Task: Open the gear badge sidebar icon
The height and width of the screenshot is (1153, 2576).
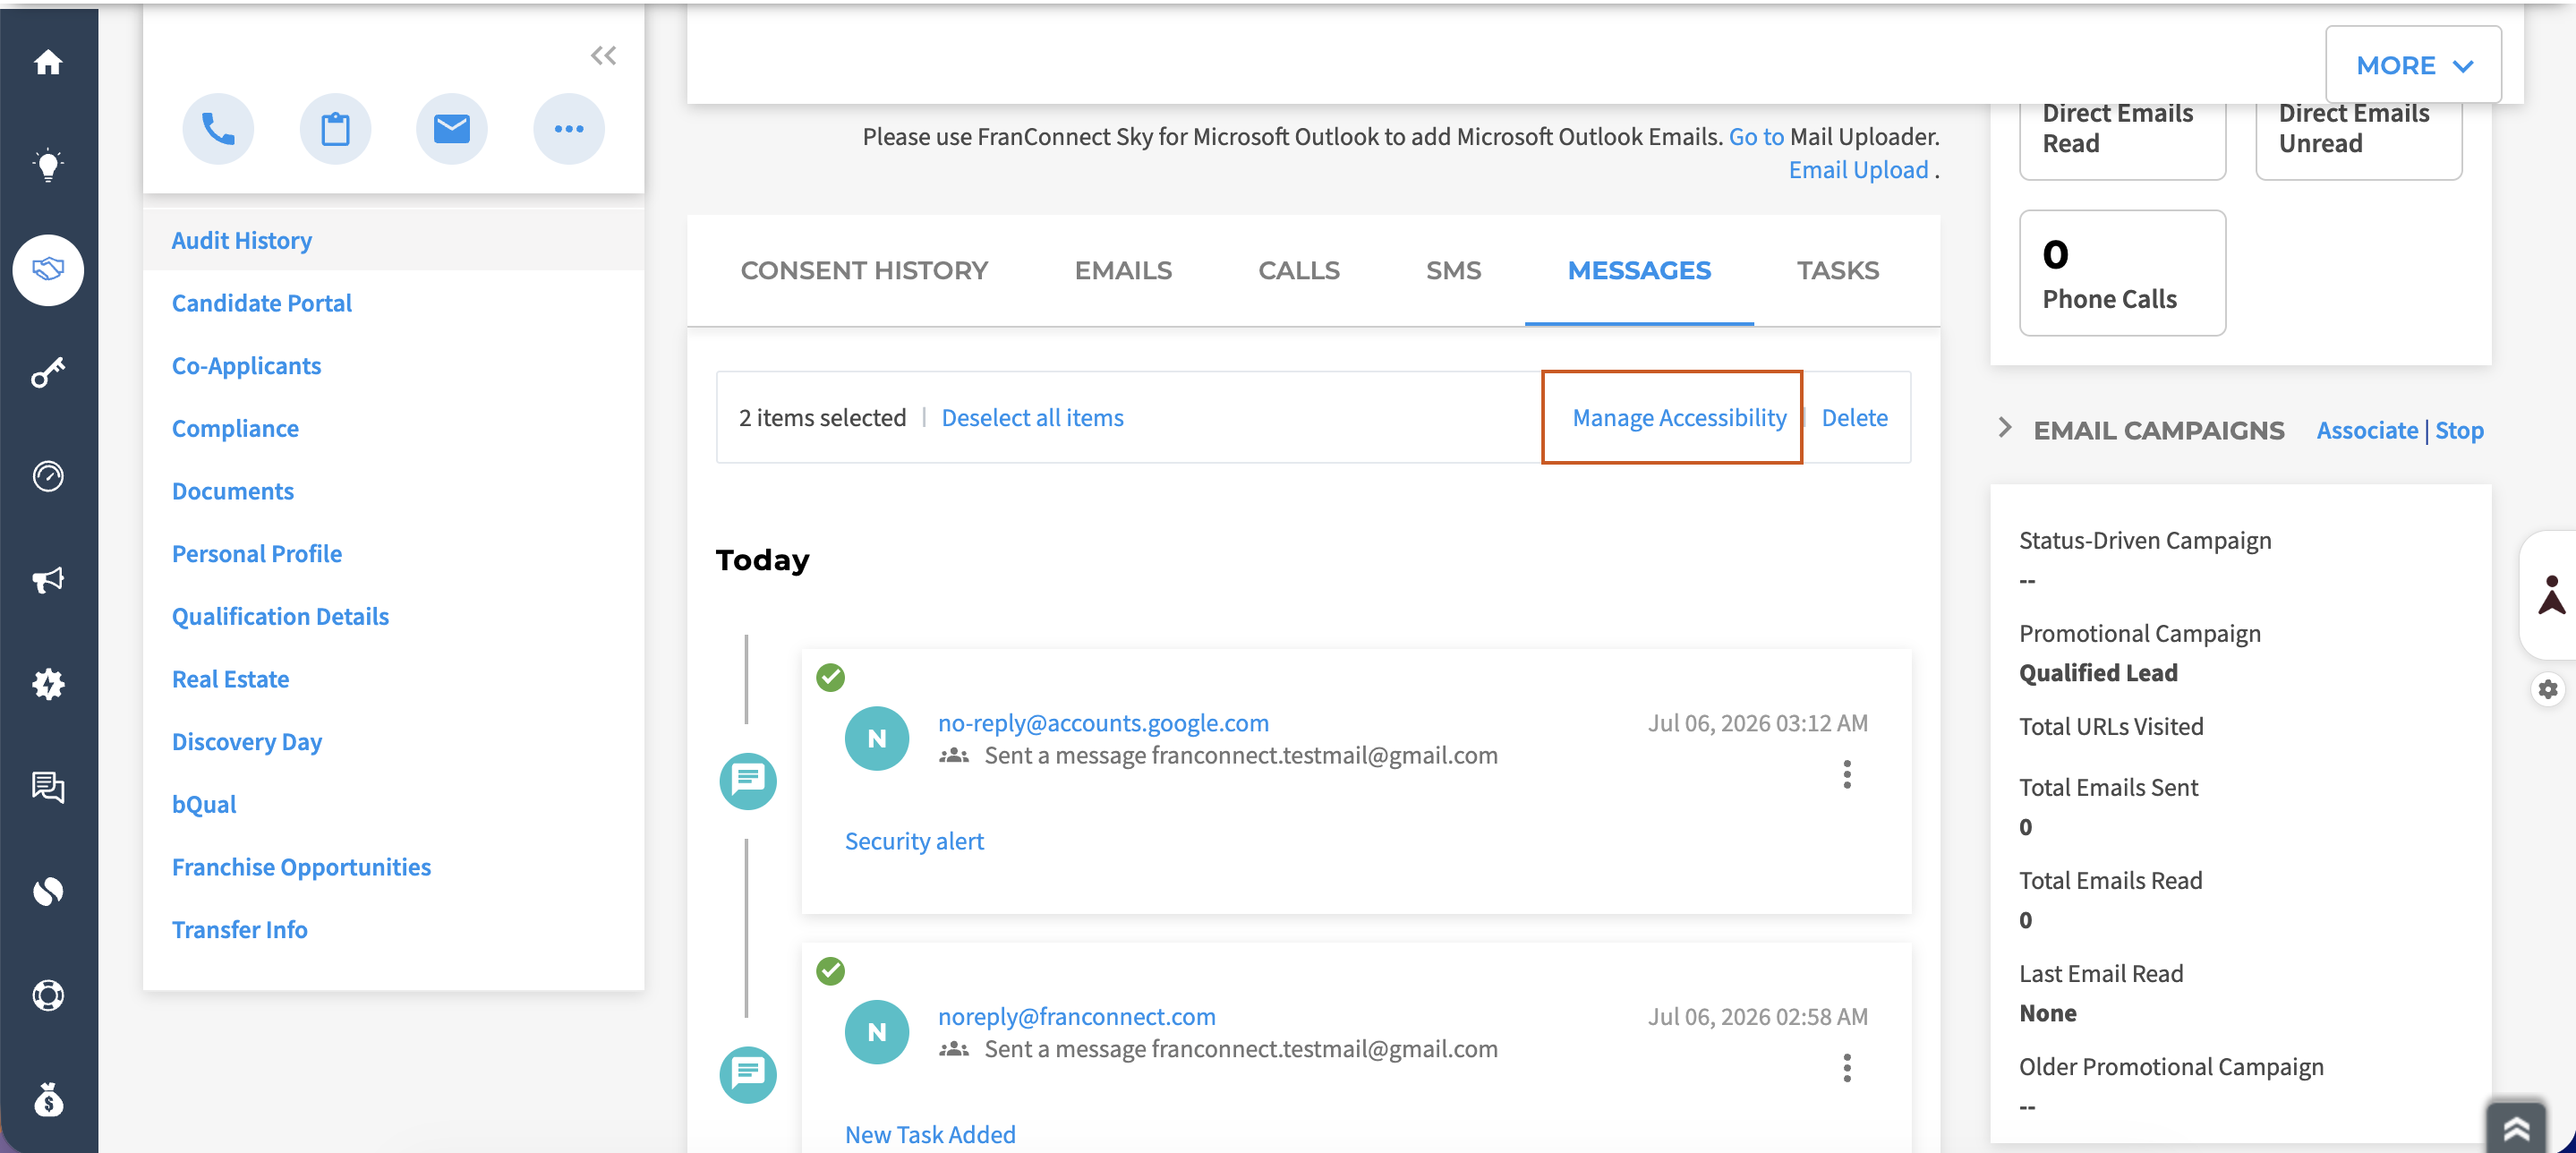Action: click(48, 684)
